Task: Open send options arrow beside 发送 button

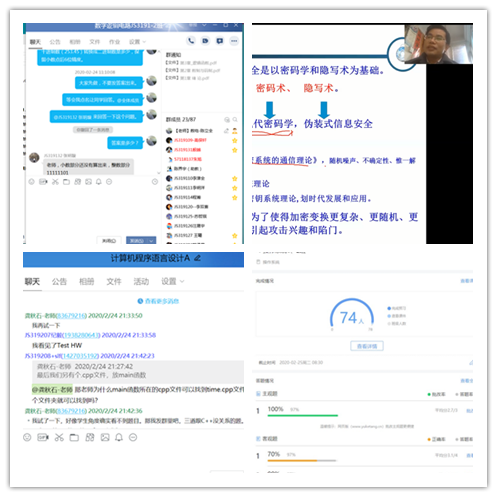Action: (x=151, y=240)
